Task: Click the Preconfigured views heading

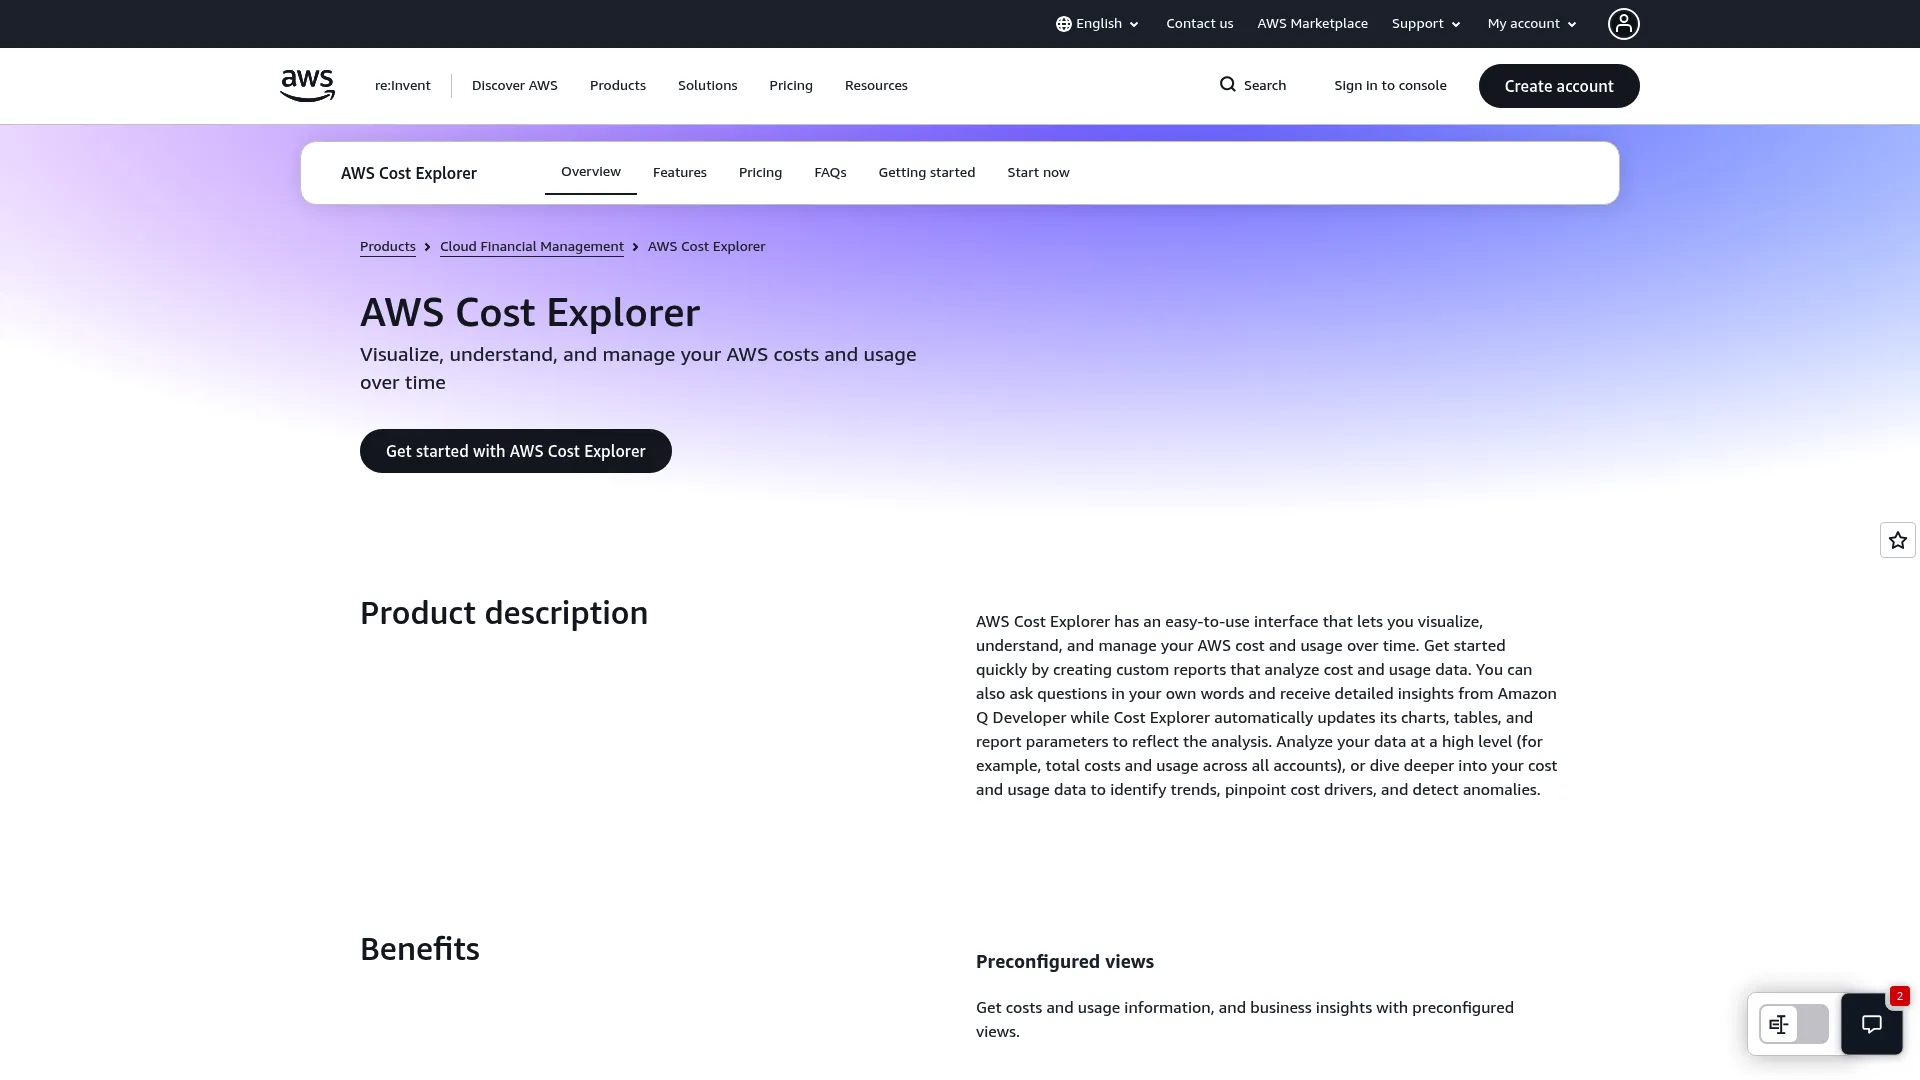Action: click(1065, 962)
